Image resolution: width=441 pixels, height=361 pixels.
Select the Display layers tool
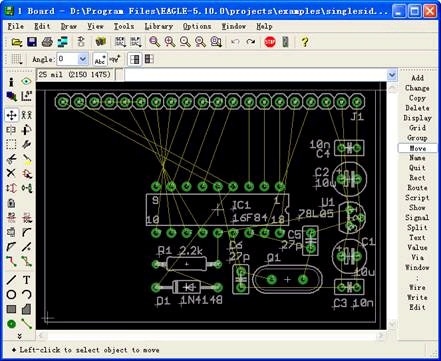11,96
